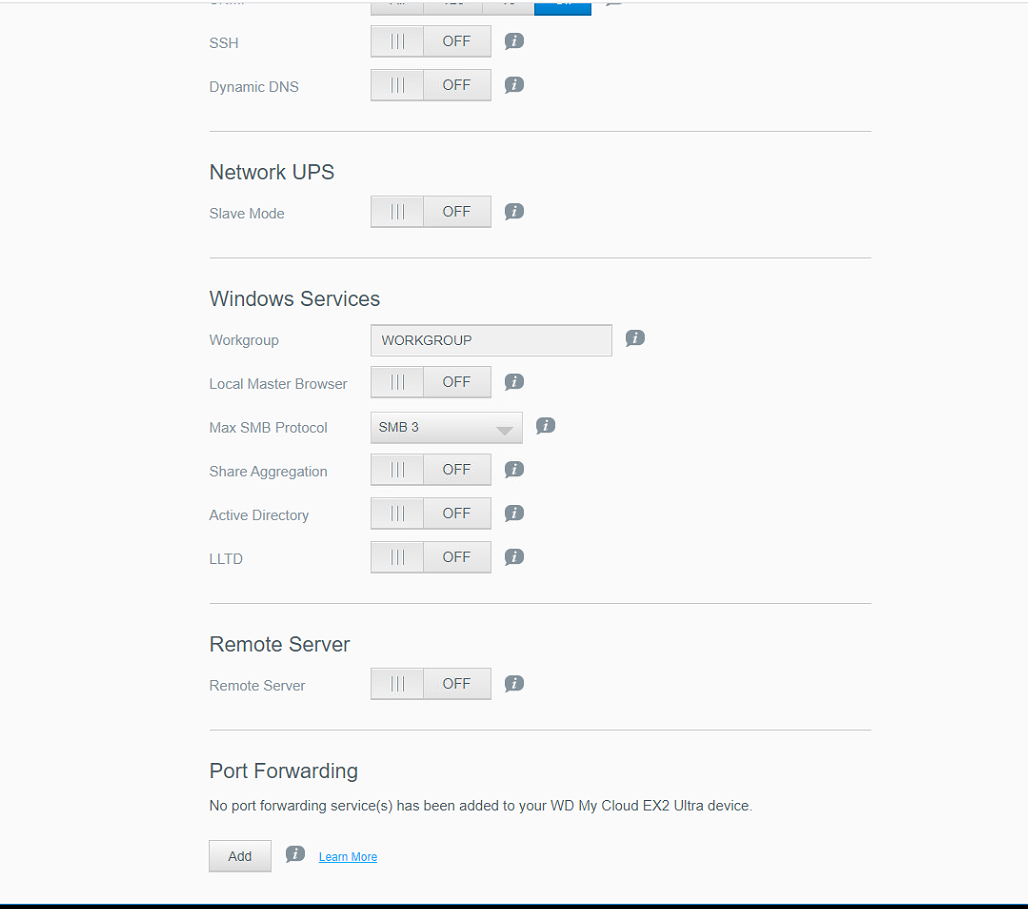Click the Share Aggregation info icon
Image resolution: width=1028 pixels, height=909 pixels.
coord(514,469)
